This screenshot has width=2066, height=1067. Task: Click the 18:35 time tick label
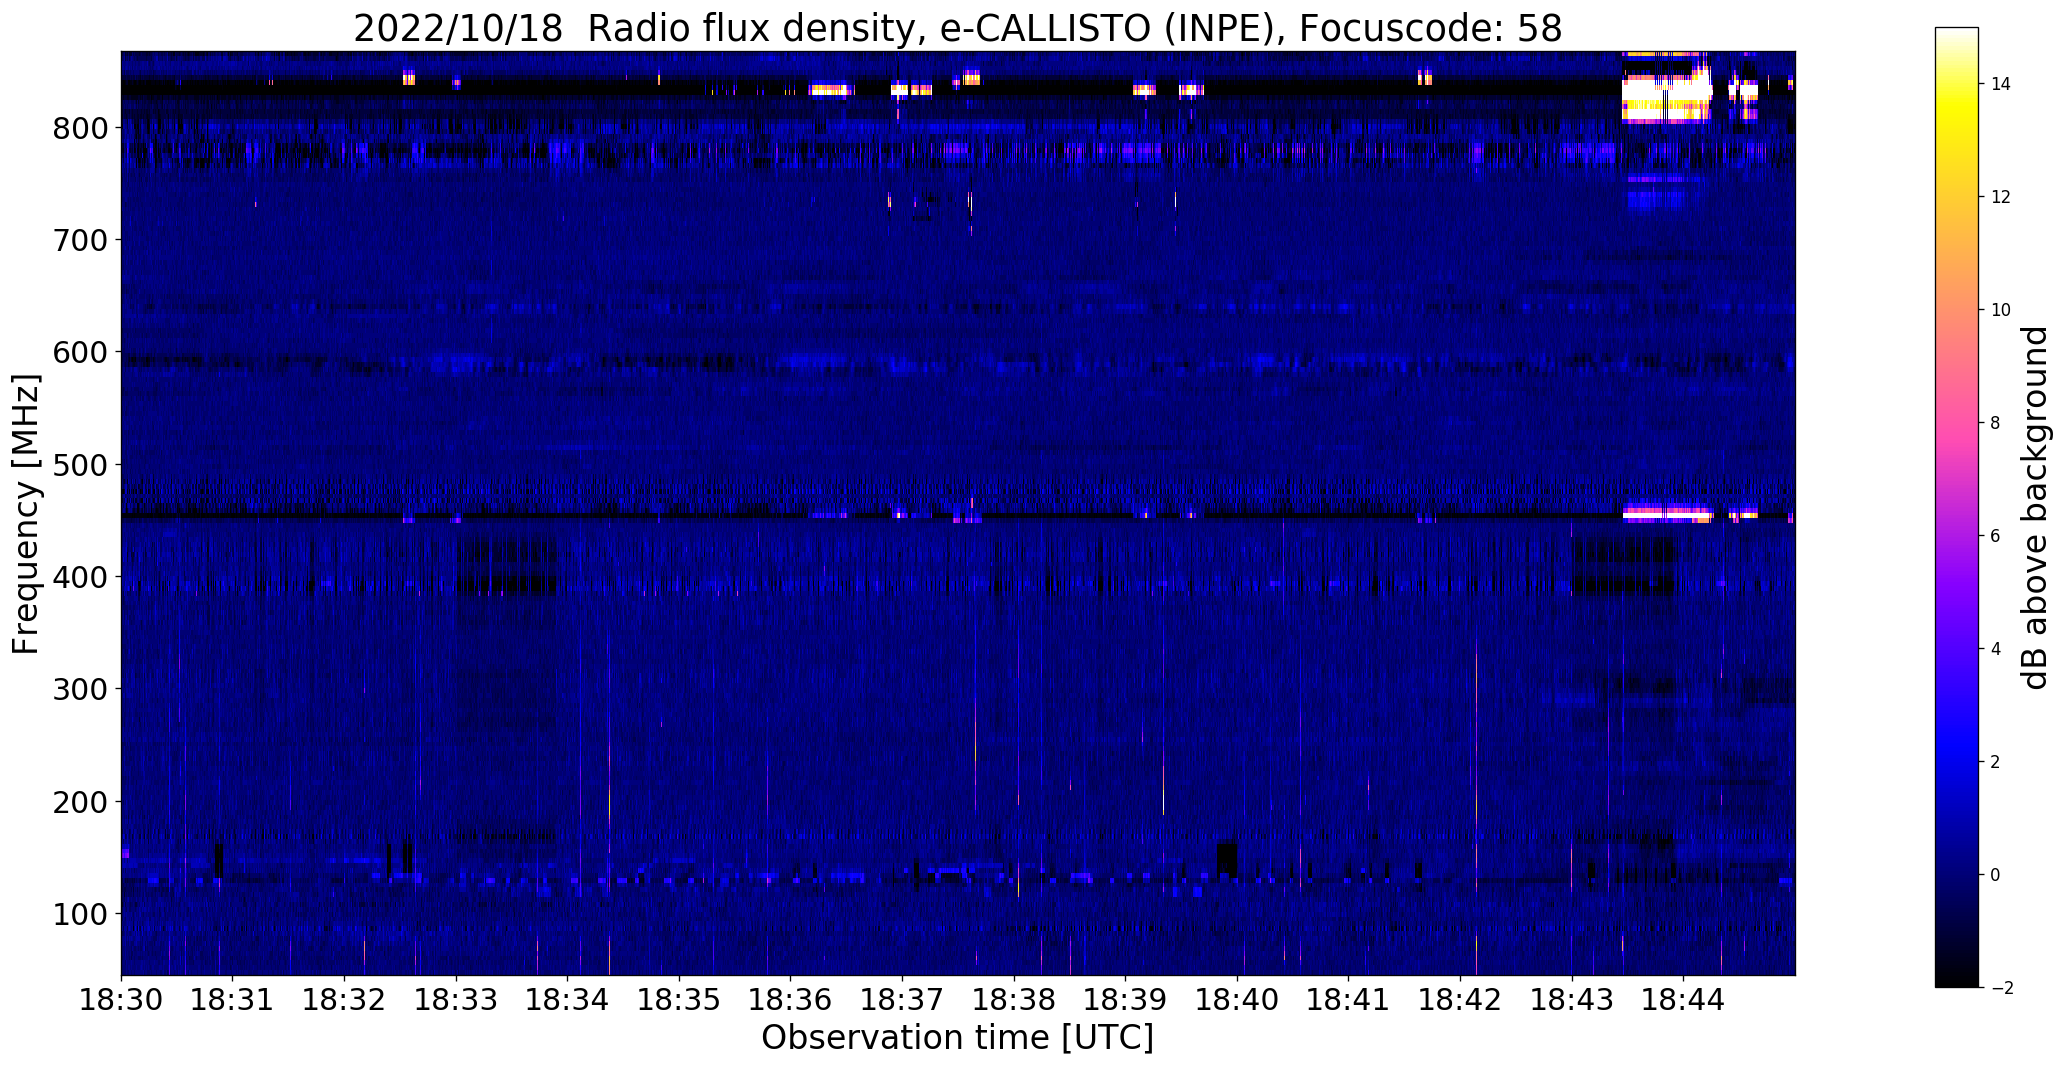(x=680, y=999)
